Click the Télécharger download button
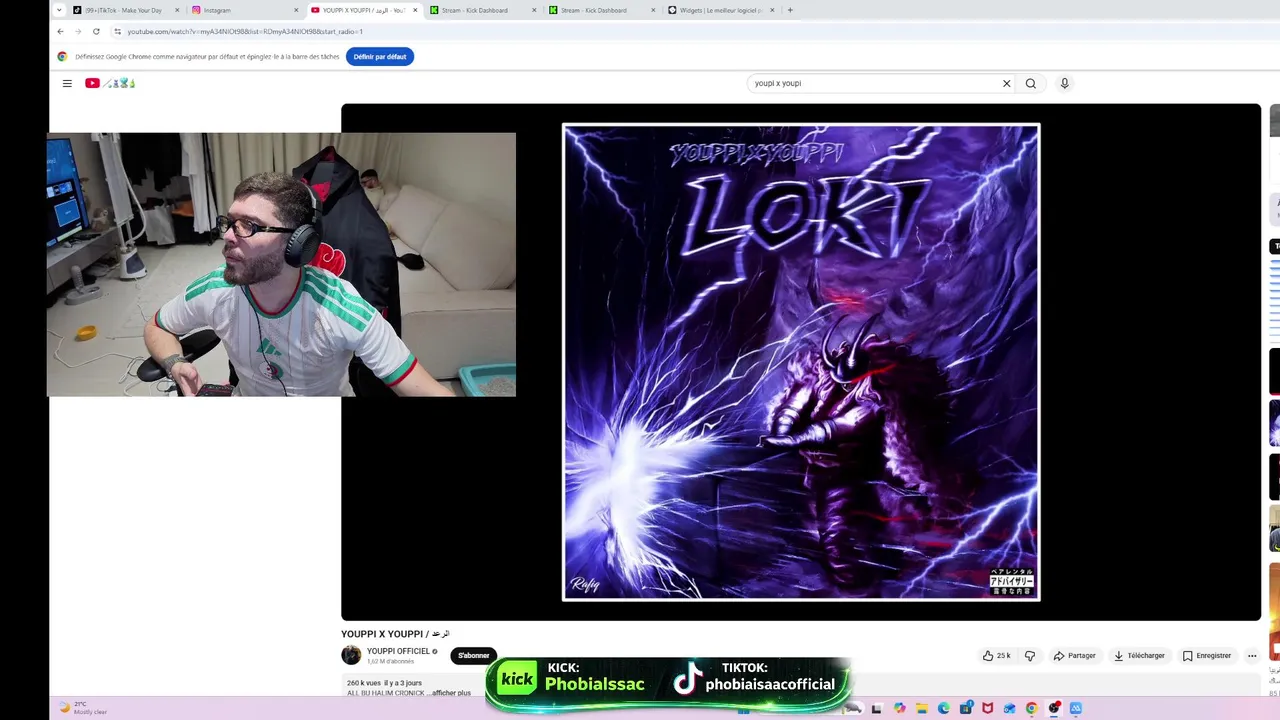1280x720 pixels. coord(1139,656)
